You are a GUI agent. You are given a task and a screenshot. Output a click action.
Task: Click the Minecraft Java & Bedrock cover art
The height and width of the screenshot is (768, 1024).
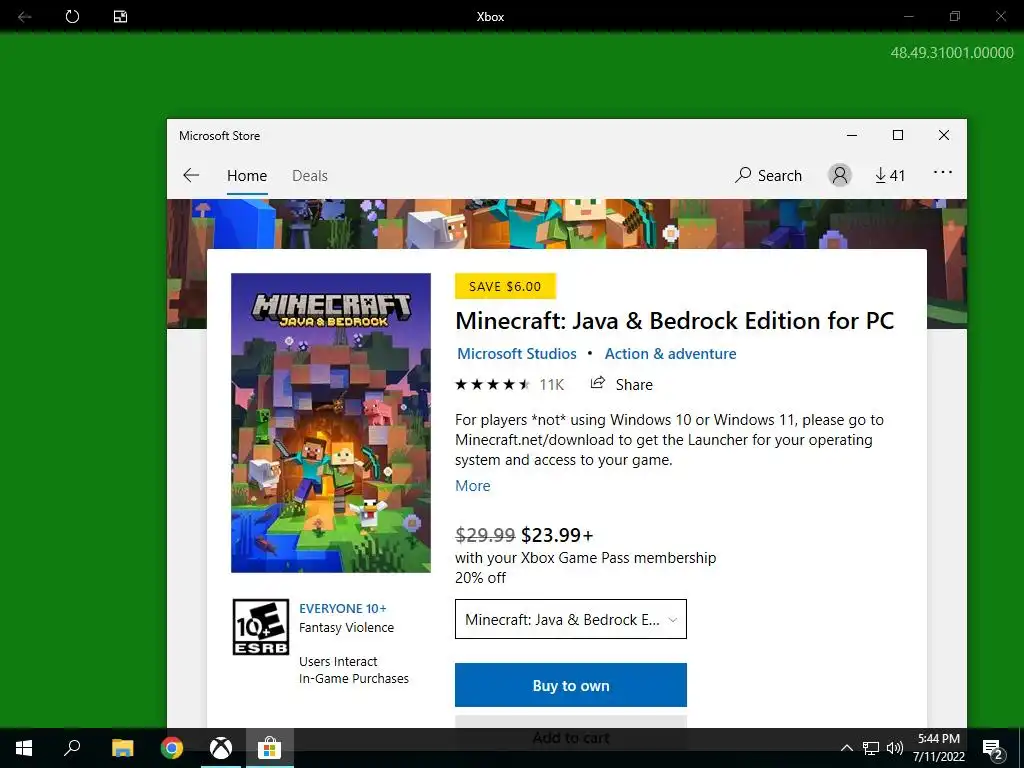331,423
